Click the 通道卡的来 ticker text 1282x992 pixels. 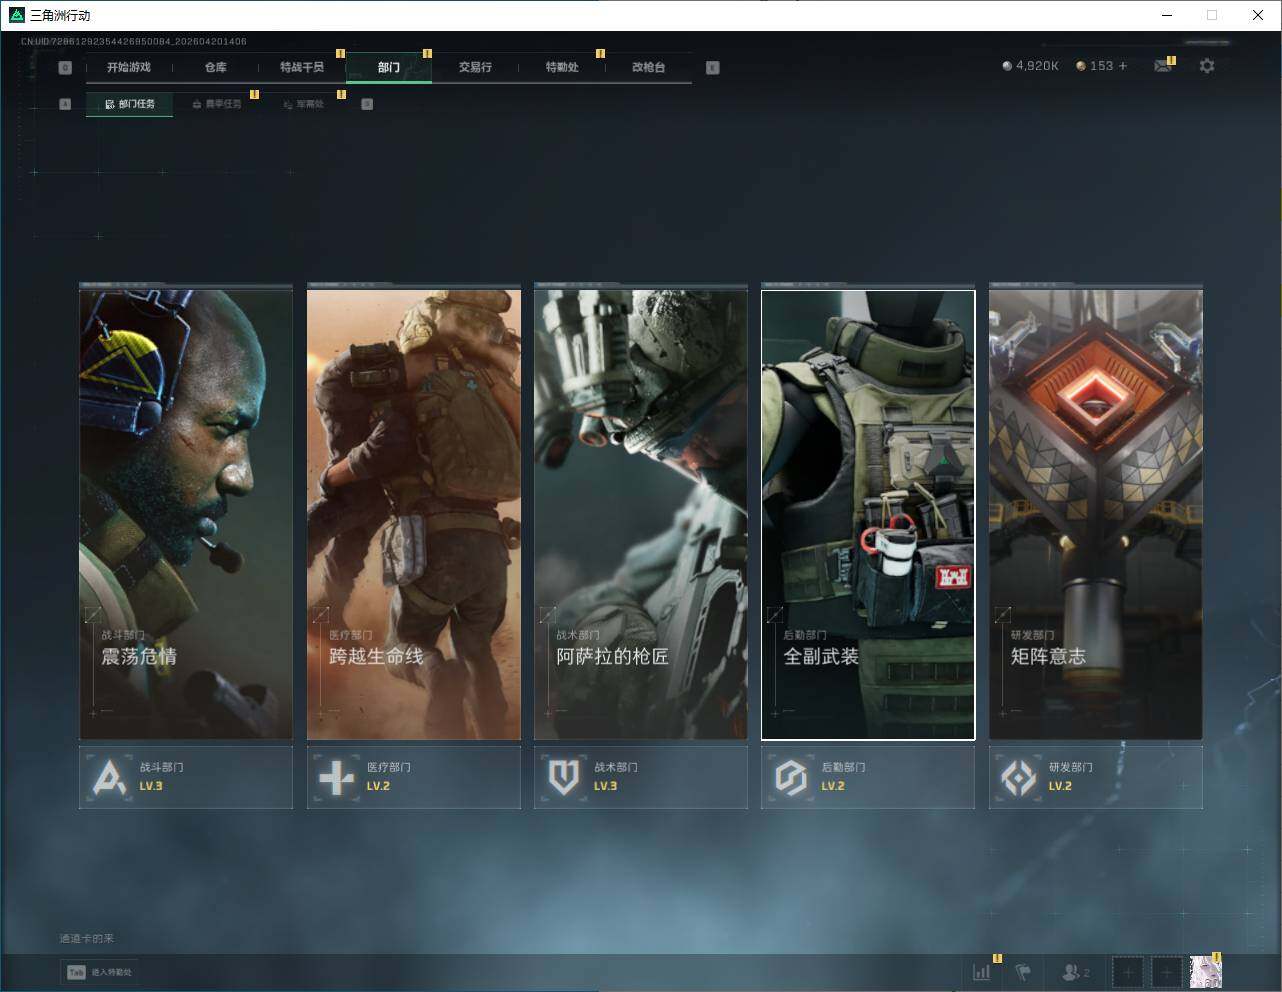point(87,939)
